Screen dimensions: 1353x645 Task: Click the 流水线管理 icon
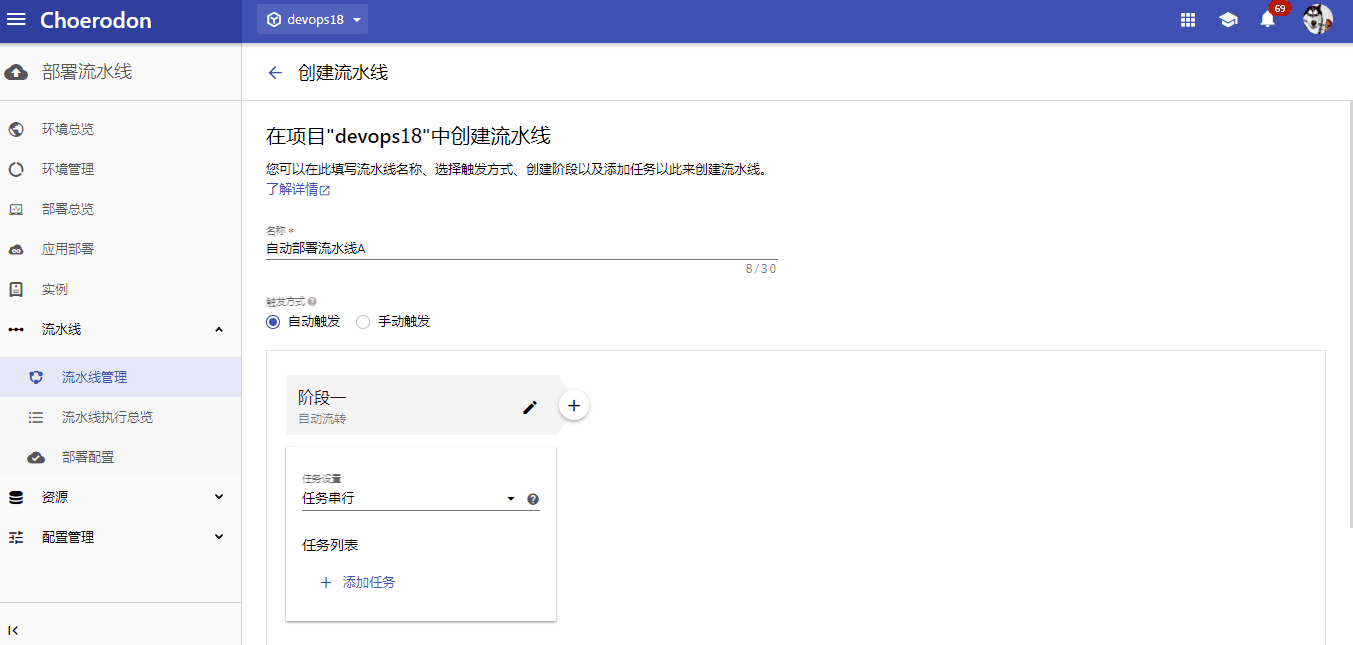click(x=36, y=377)
